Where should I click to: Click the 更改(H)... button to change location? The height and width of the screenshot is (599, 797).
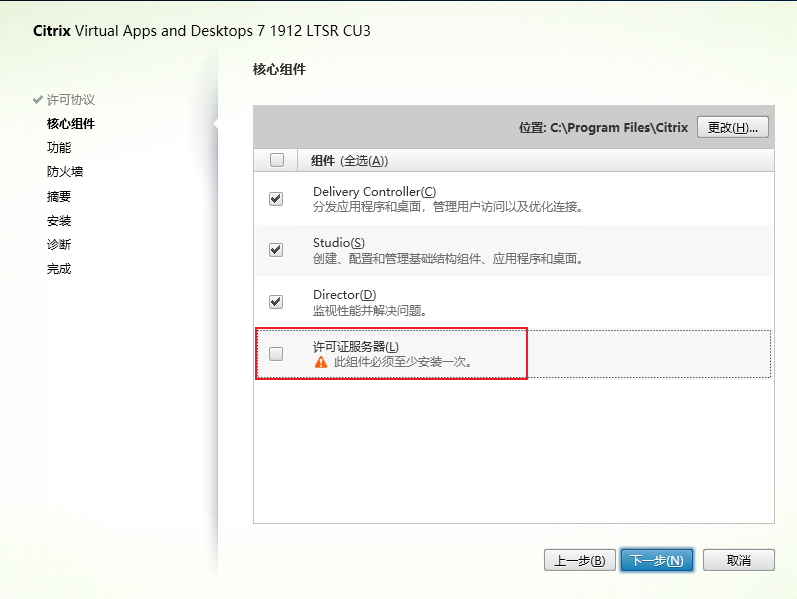[x=732, y=127]
